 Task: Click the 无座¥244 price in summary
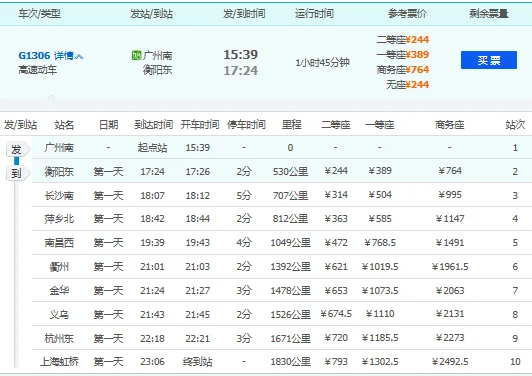point(407,84)
